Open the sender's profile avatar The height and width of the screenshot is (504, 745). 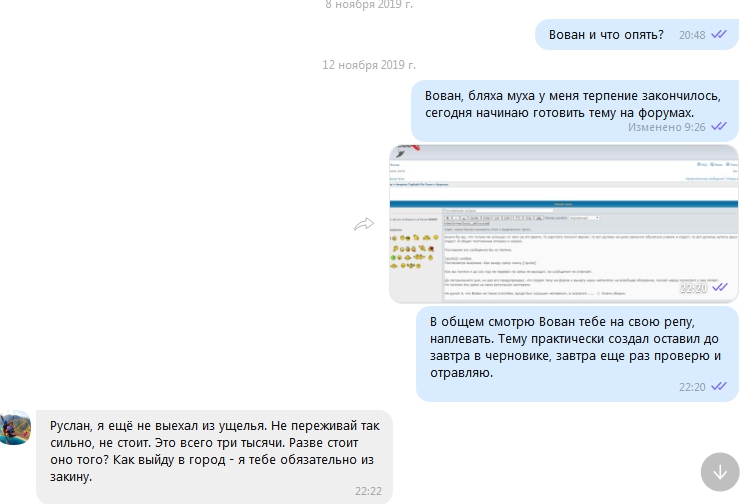[15, 427]
